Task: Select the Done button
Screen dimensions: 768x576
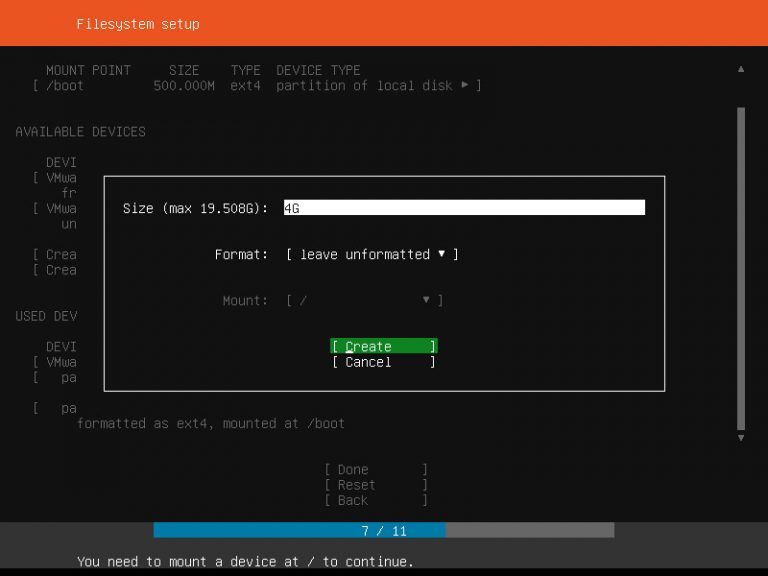Action: pos(376,469)
